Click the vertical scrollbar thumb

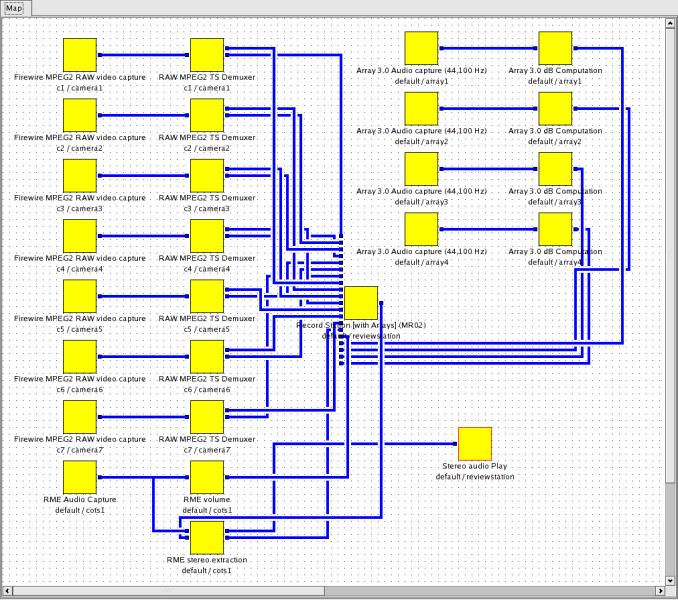coord(670,255)
